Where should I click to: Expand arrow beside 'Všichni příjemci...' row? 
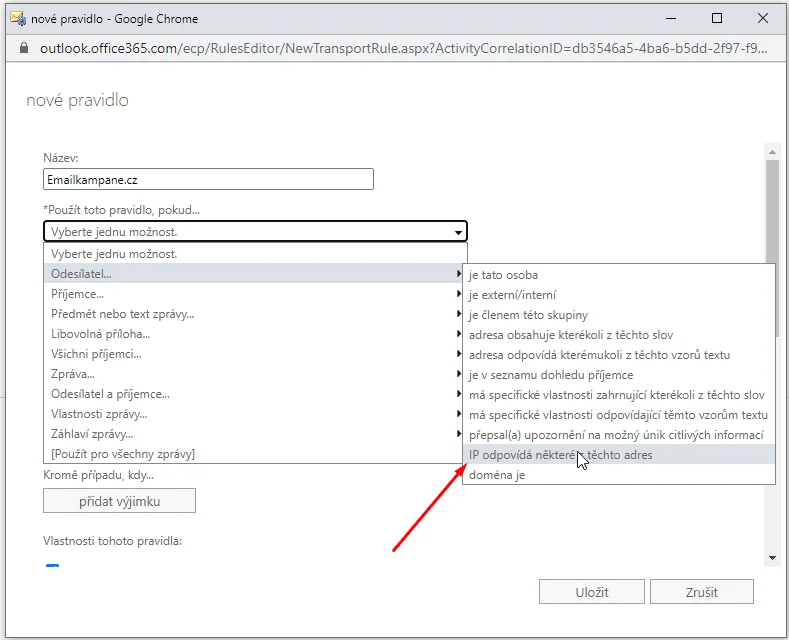tap(458, 354)
